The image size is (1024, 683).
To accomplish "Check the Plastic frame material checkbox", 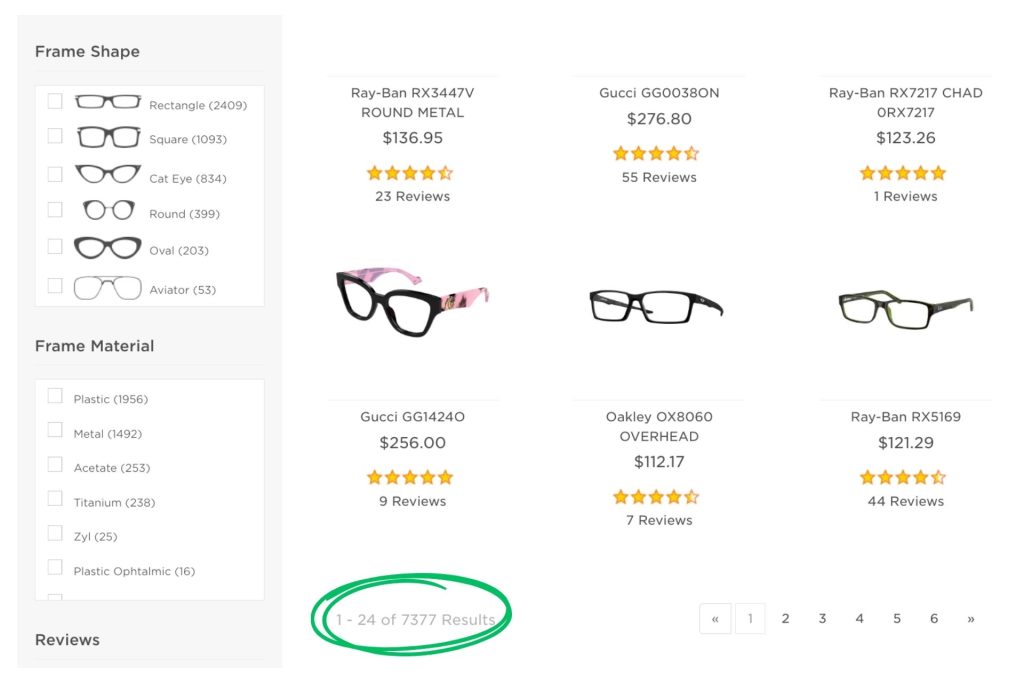I will tap(56, 395).
